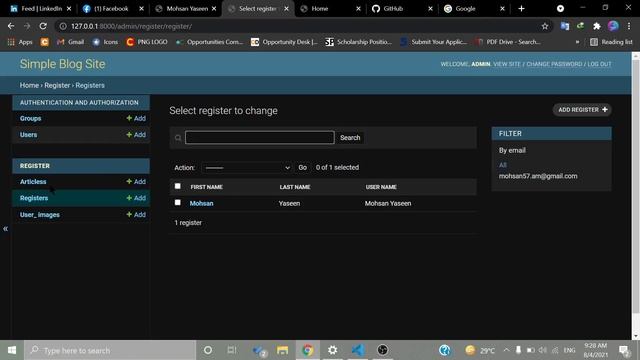
Task: Open Task View on the taskbar
Action: (x=232, y=350)
